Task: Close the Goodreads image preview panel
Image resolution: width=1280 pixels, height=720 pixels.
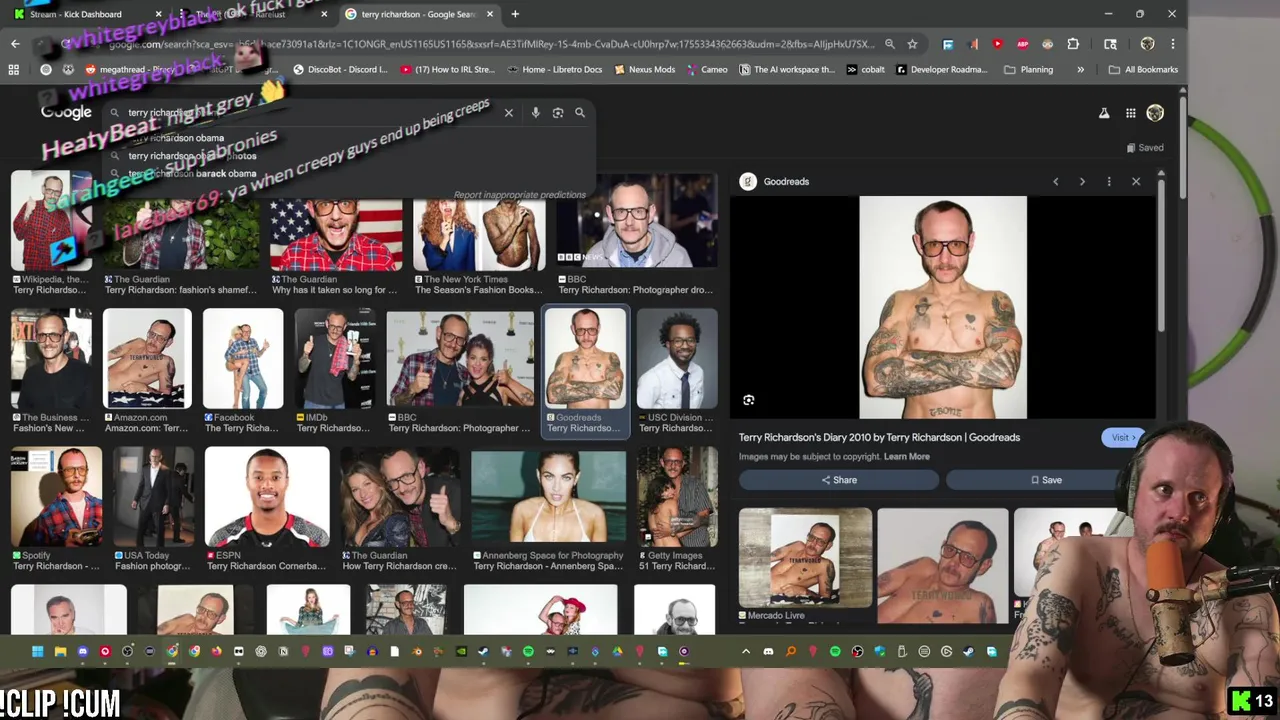Action: point(1136,181)
